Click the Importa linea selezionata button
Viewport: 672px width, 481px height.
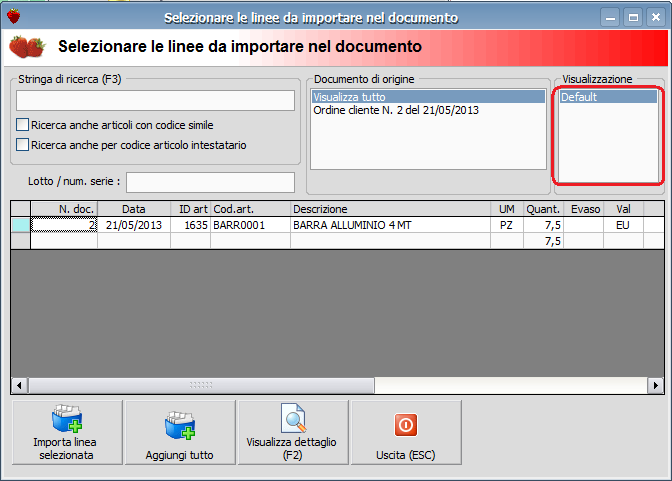coord(67,432)
